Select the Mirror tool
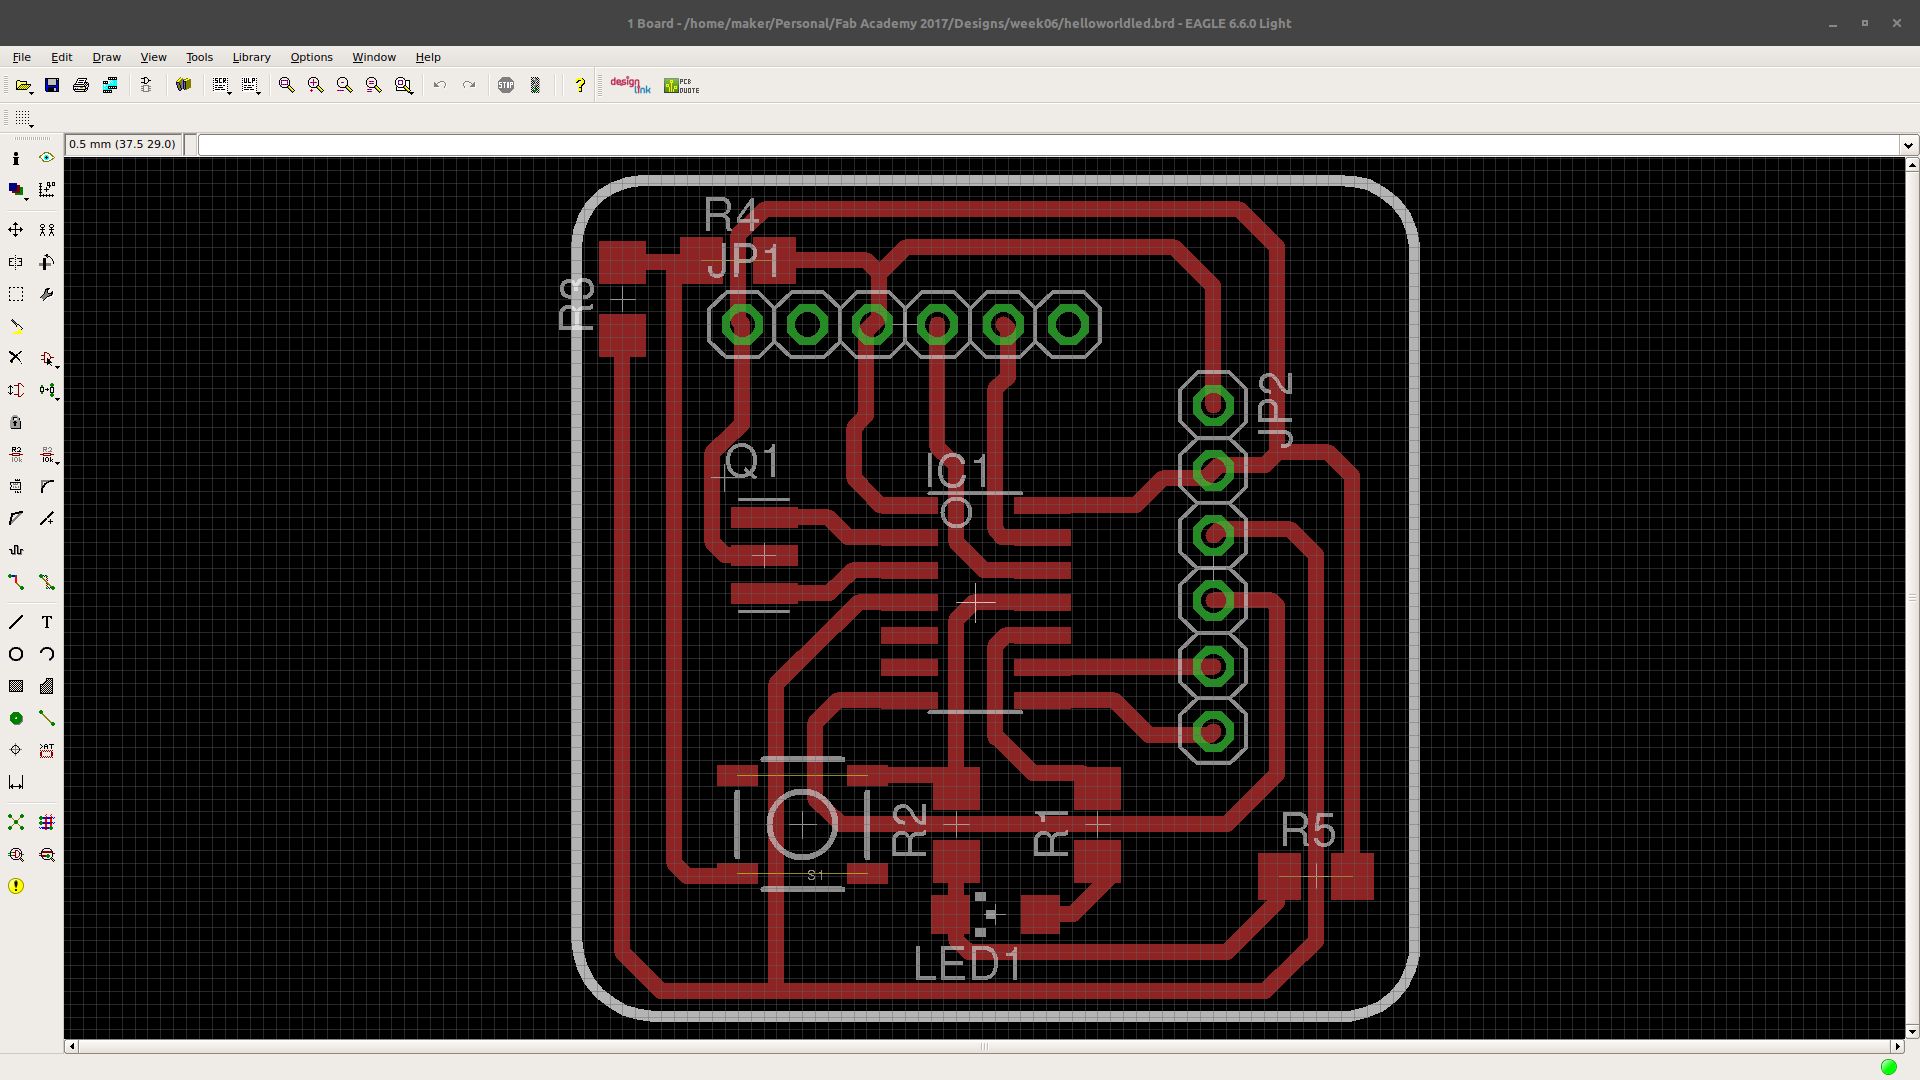The width and height of the screenshot is (1920, 1080). pos(16,262)
